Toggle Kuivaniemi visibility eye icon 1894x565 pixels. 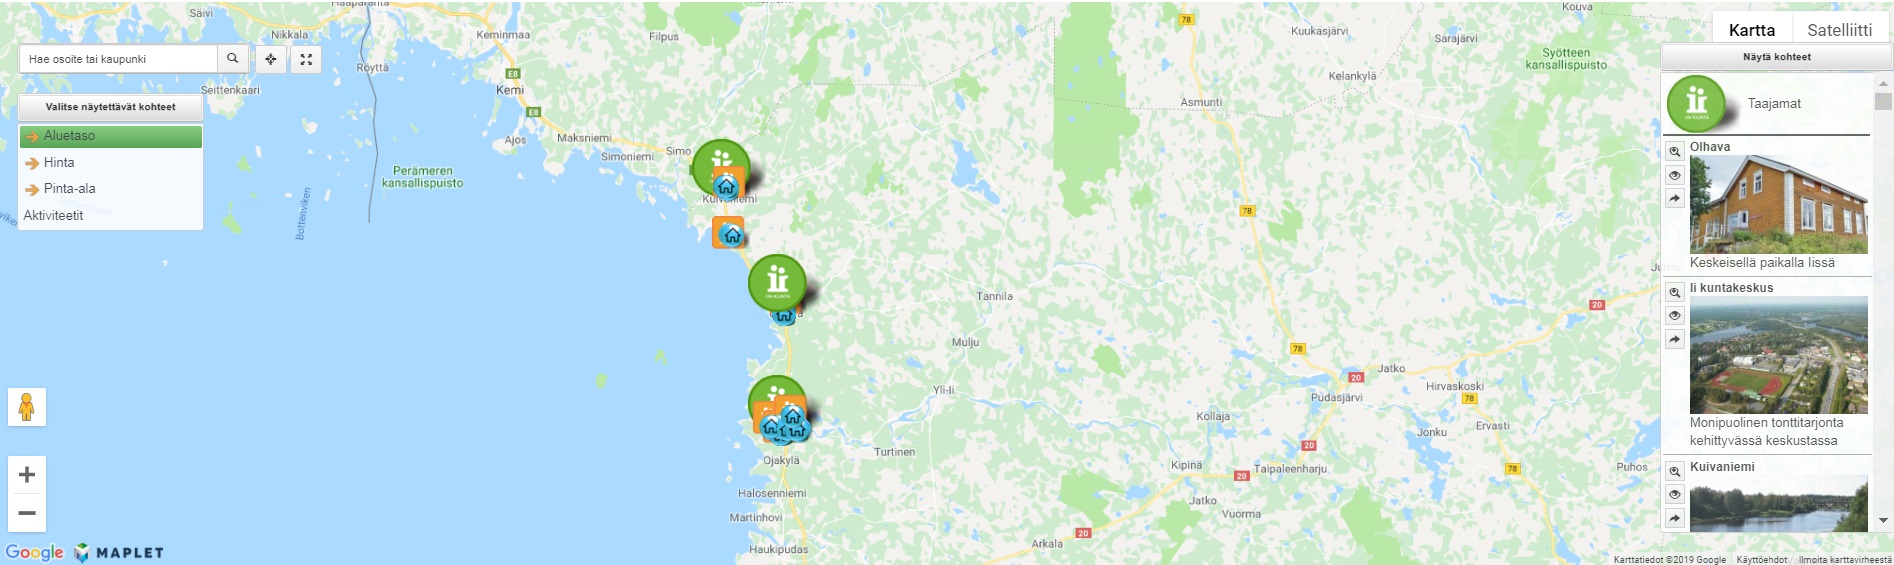pos(1674,495)
